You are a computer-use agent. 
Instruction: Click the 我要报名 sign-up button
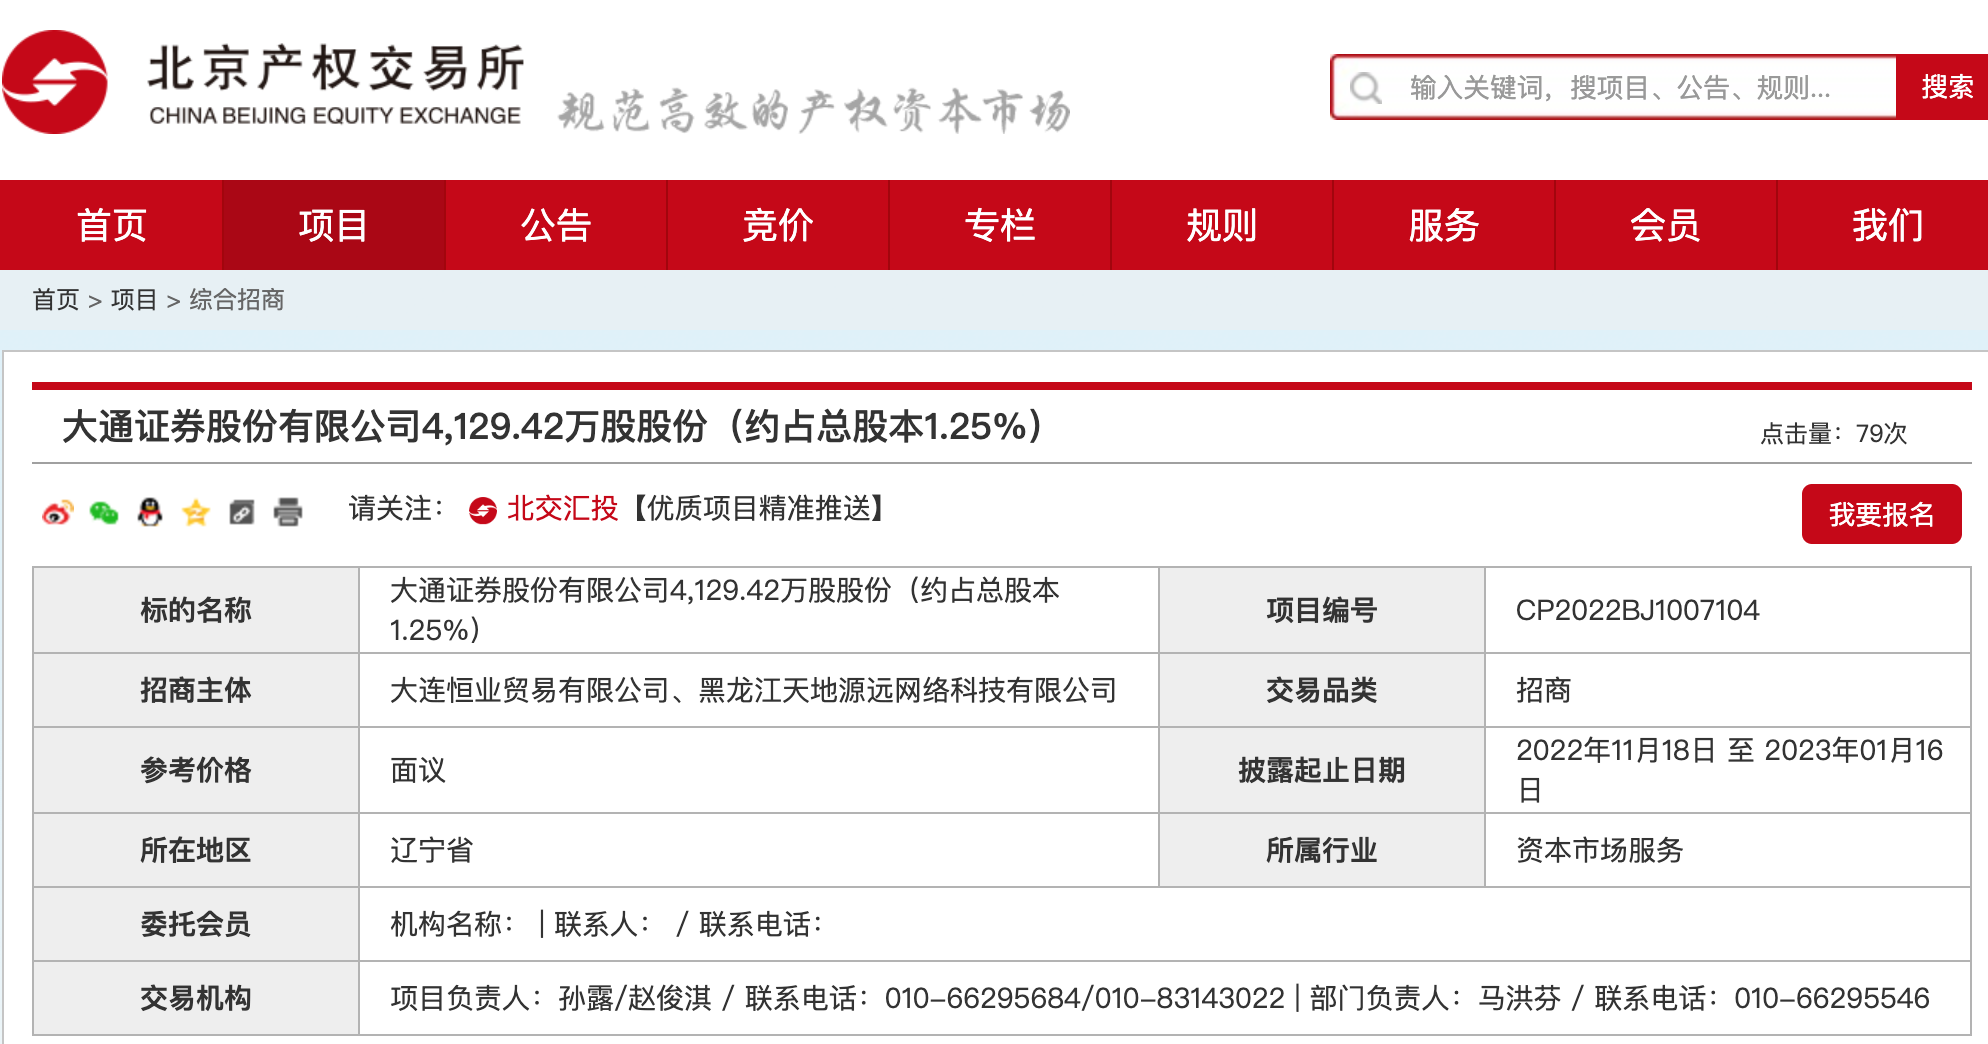[x=1881, y=514]
